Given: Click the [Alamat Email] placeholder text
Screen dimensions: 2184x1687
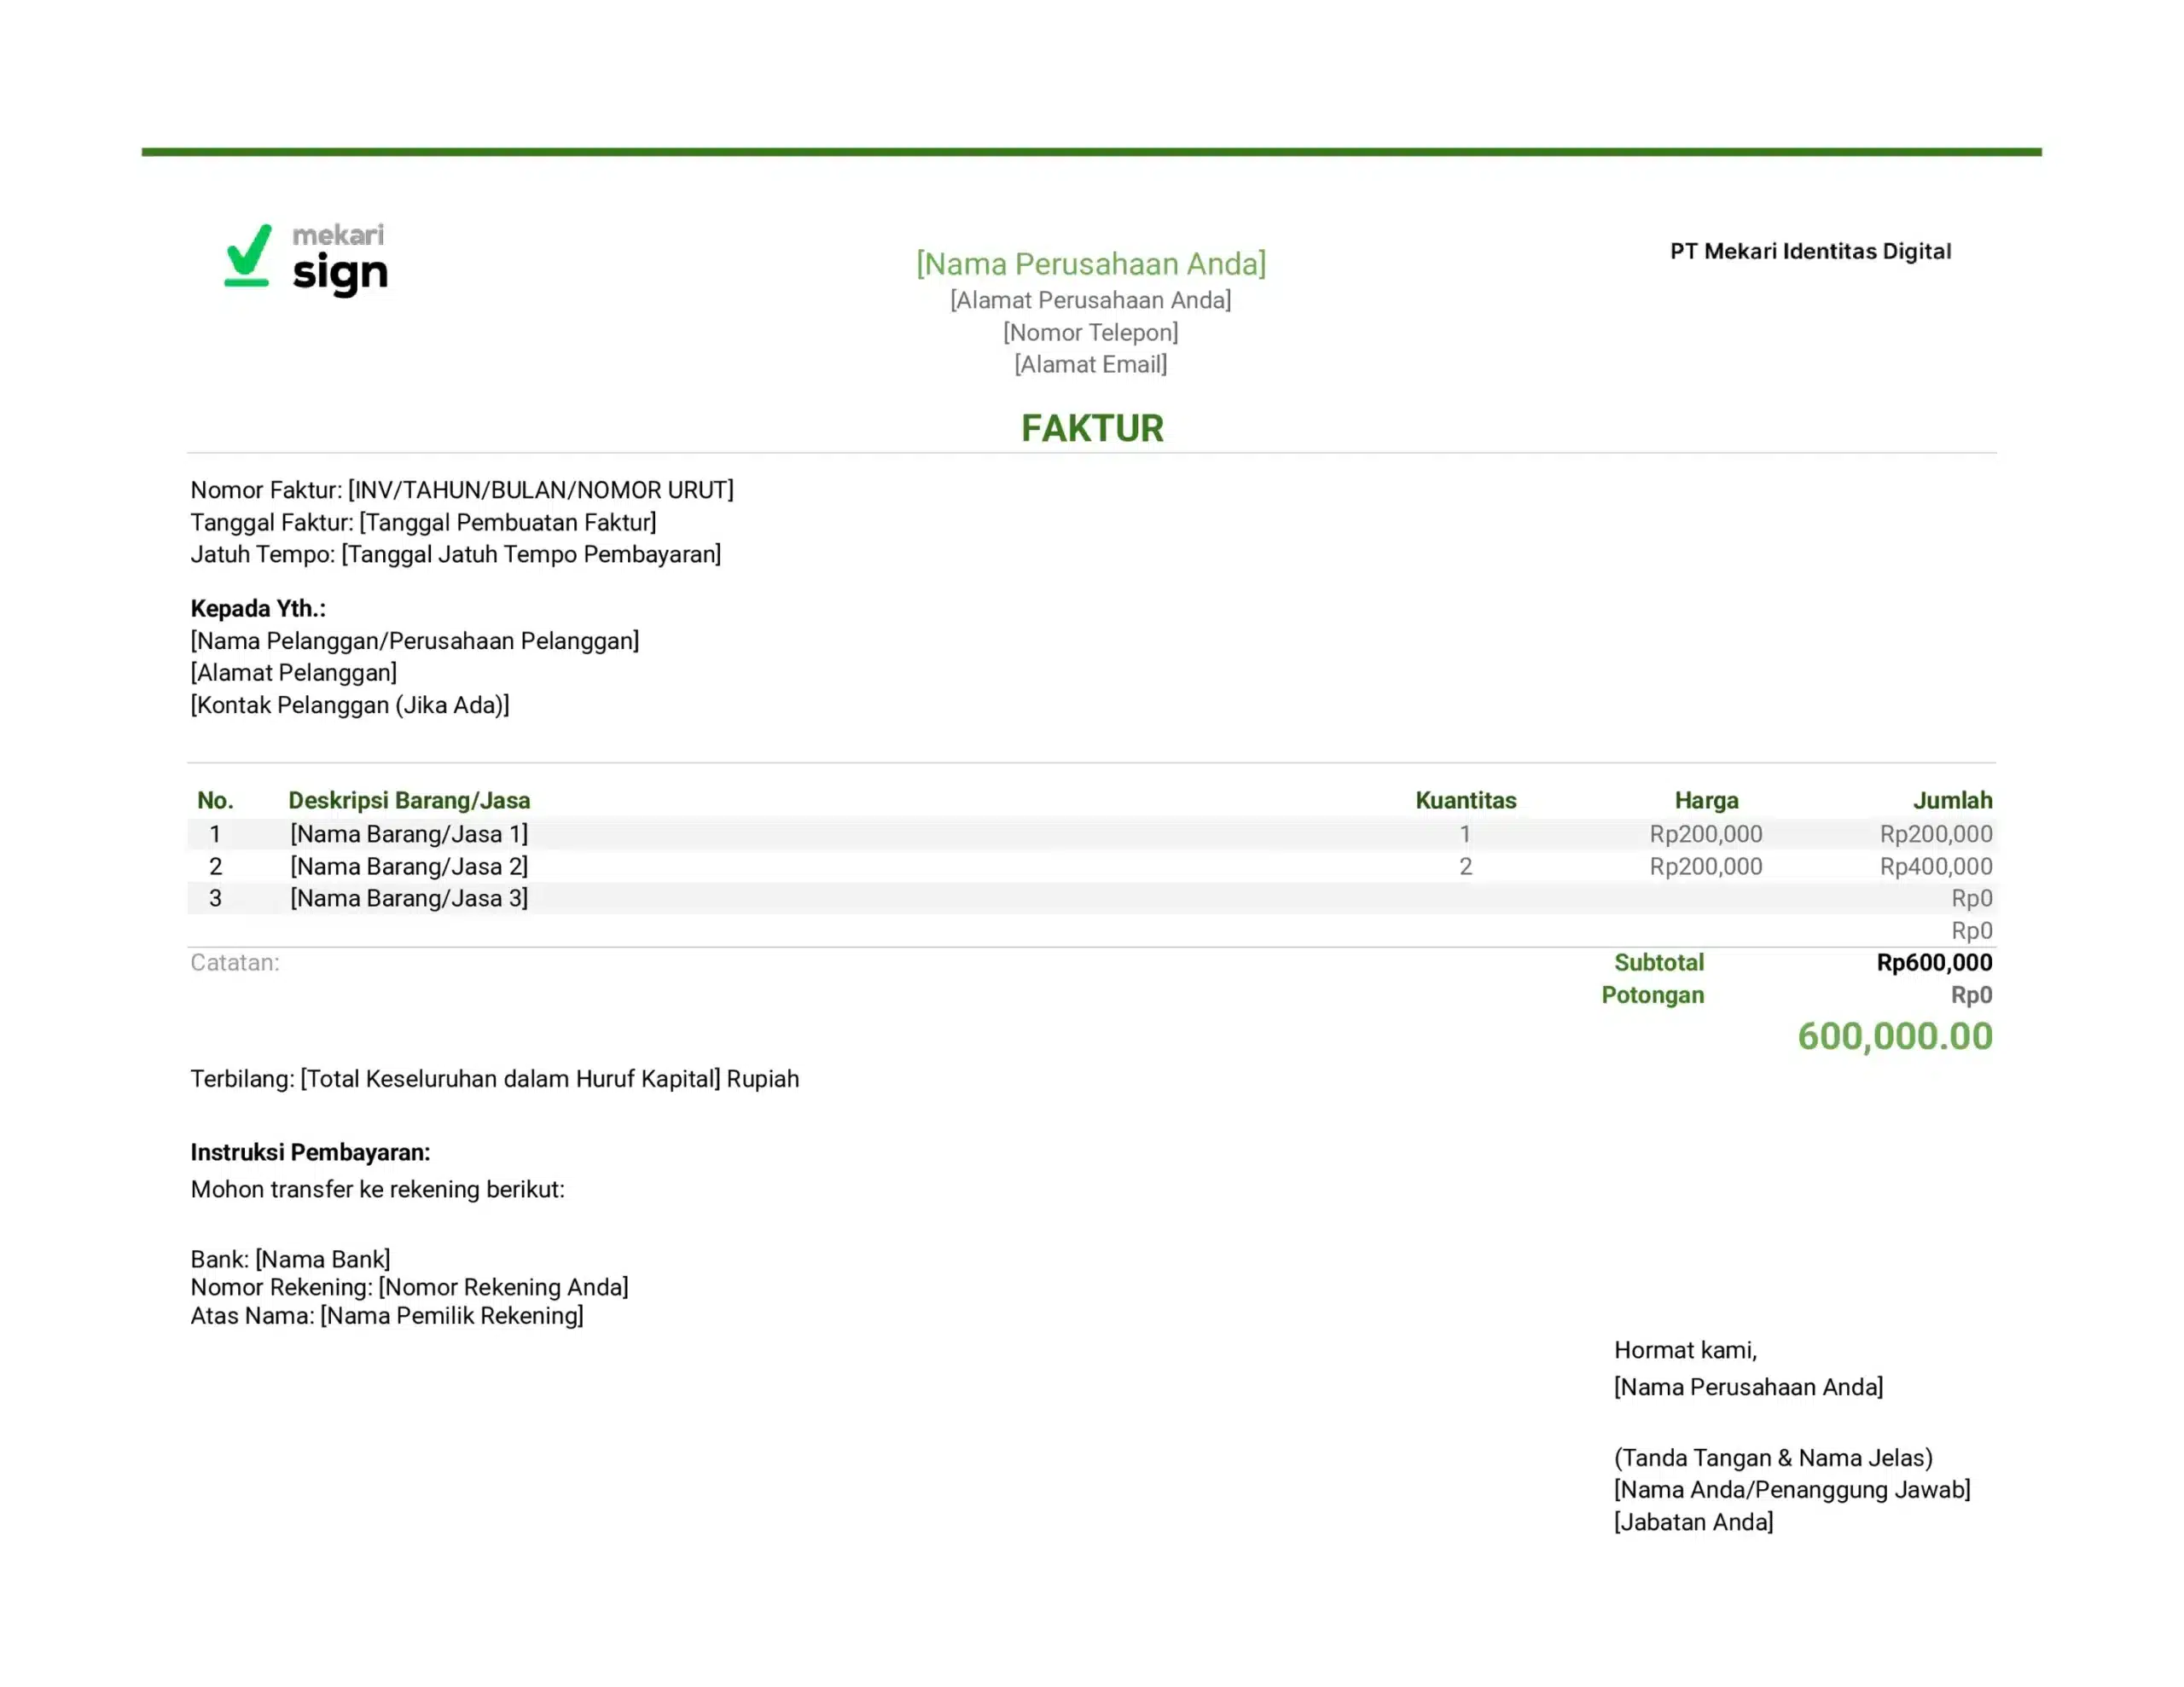Looking at the screenshot, I should [1090, 364].
